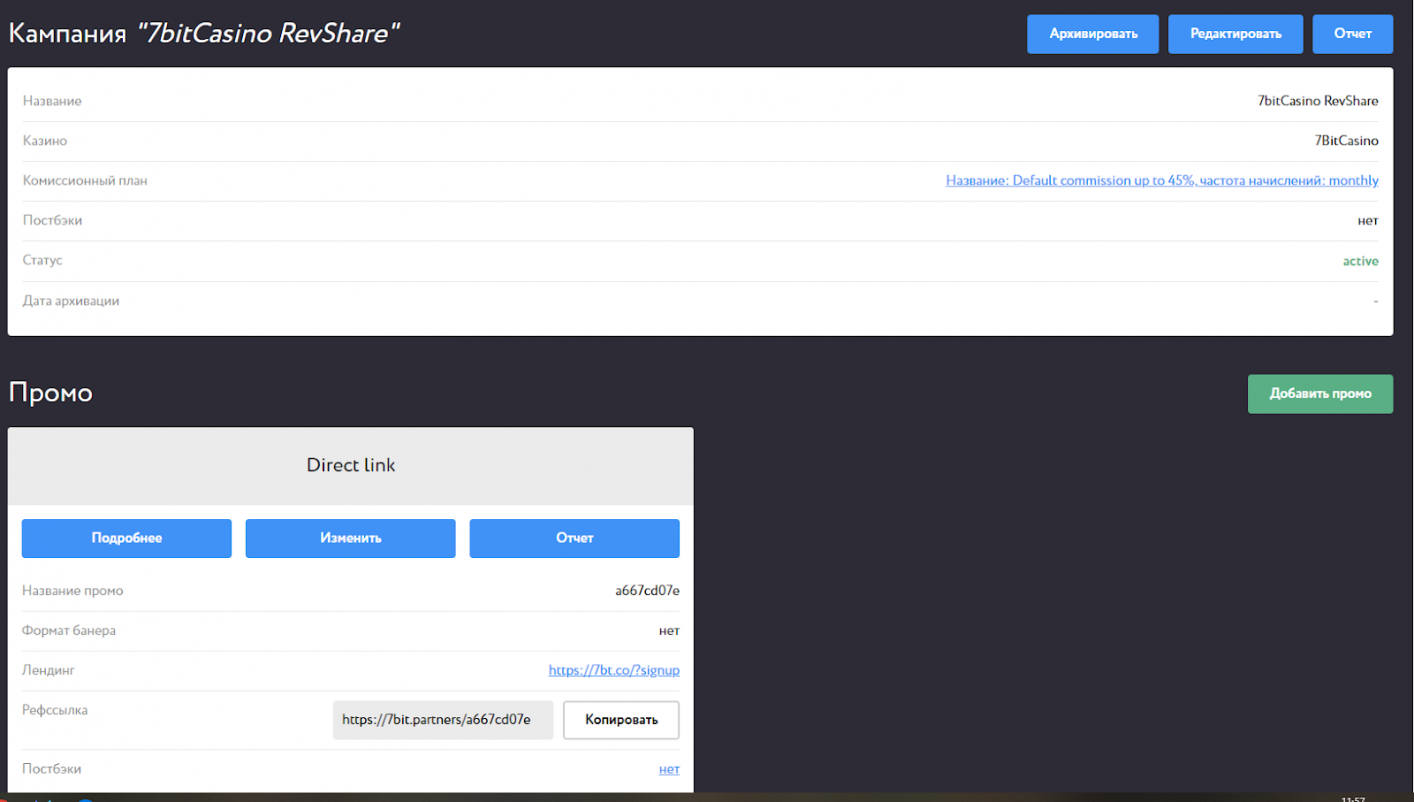Open the campaign Отчет button at top
This screenshot has width=1414, height=802.
[1352, 34]
